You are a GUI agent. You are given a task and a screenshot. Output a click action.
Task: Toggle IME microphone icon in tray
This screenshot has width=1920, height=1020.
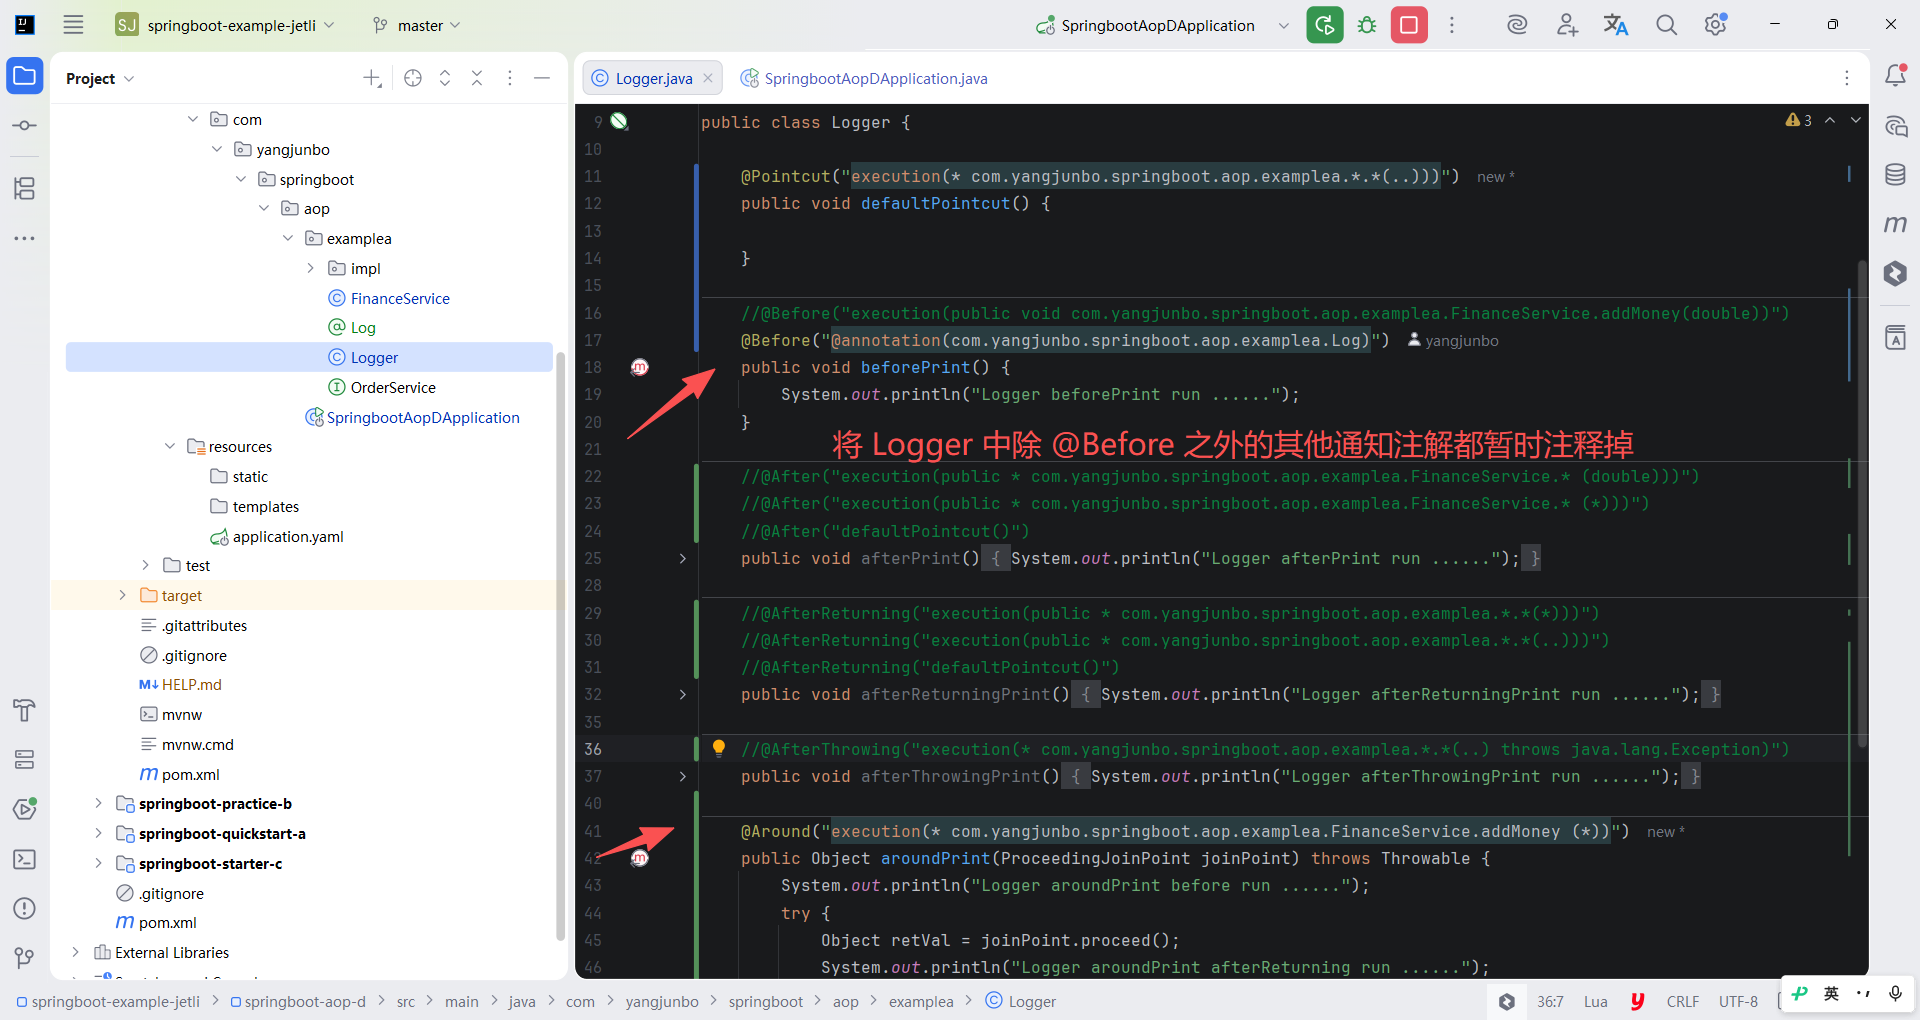pos(1895,993)
